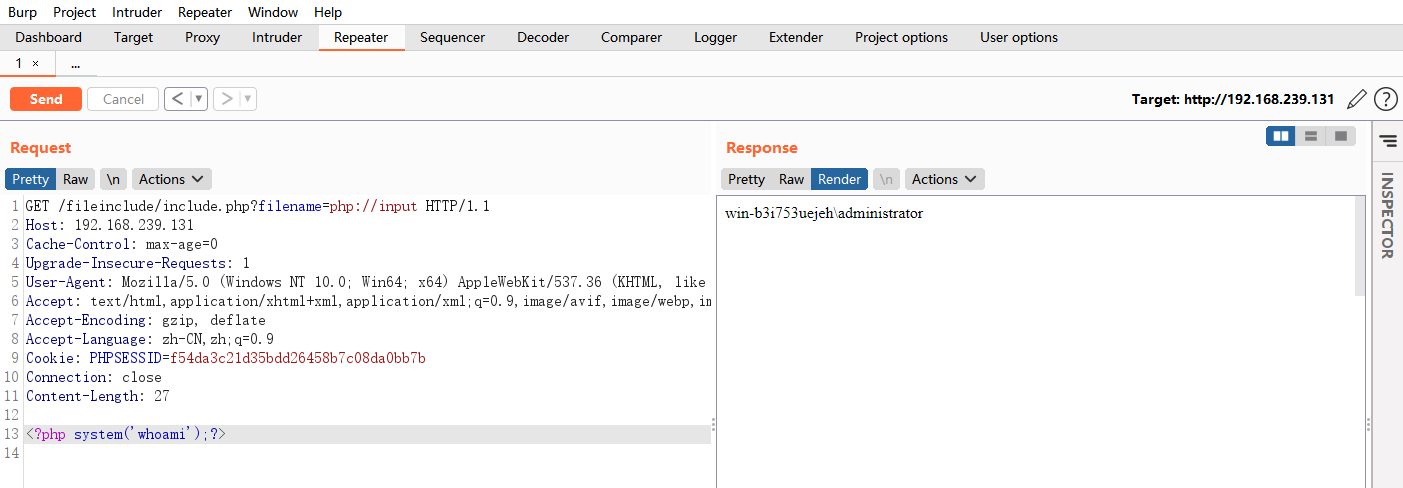Image resolution: width=1403 pixels, height=488 pixels.
Task: Open the Request Actions dropdown
Action: pos(171,179)
